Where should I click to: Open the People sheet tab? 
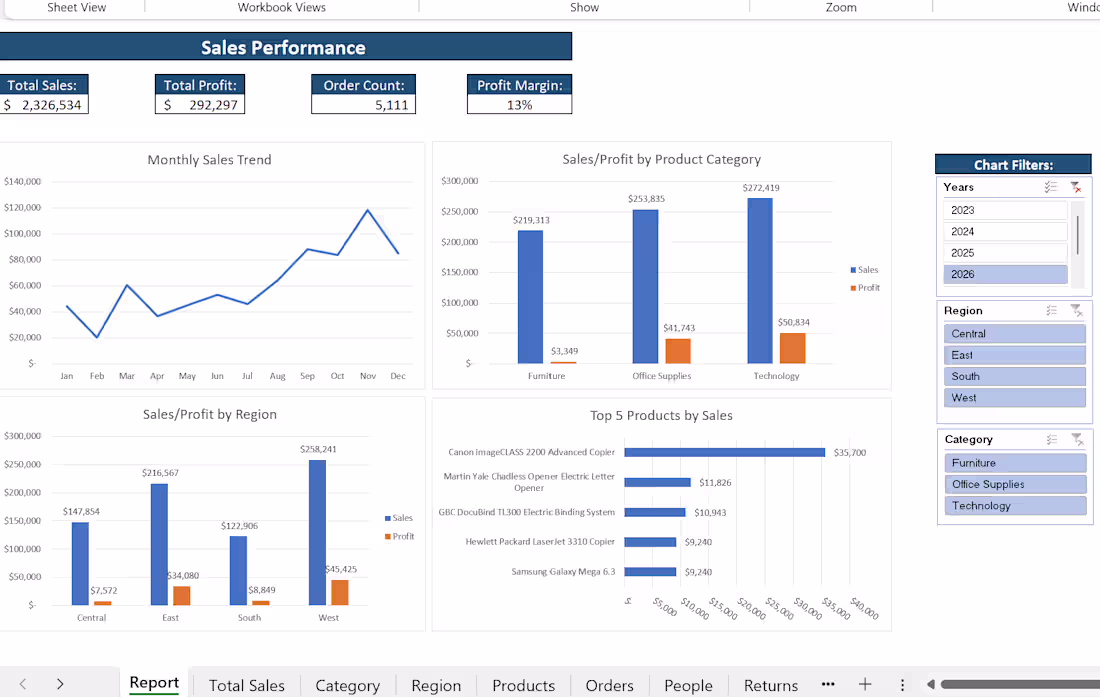coord(688,685)
